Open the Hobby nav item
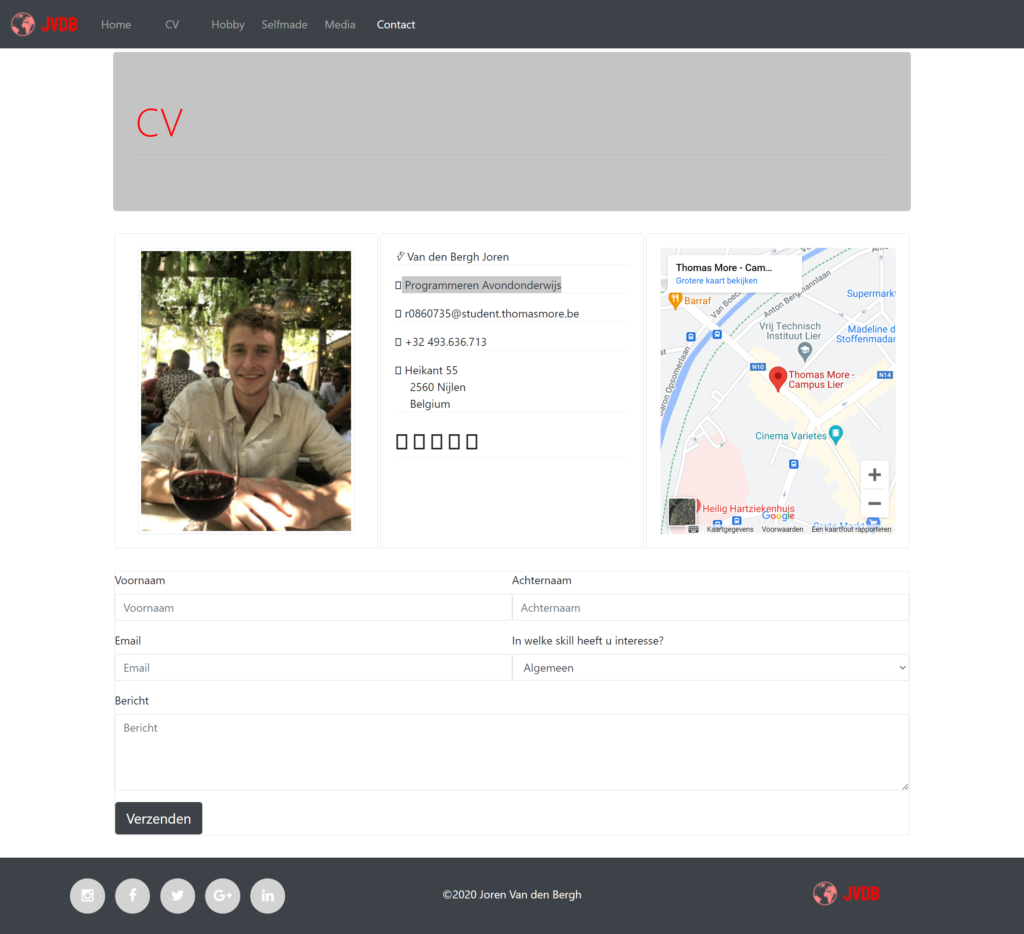The image size is (1024, 934). 228,24
